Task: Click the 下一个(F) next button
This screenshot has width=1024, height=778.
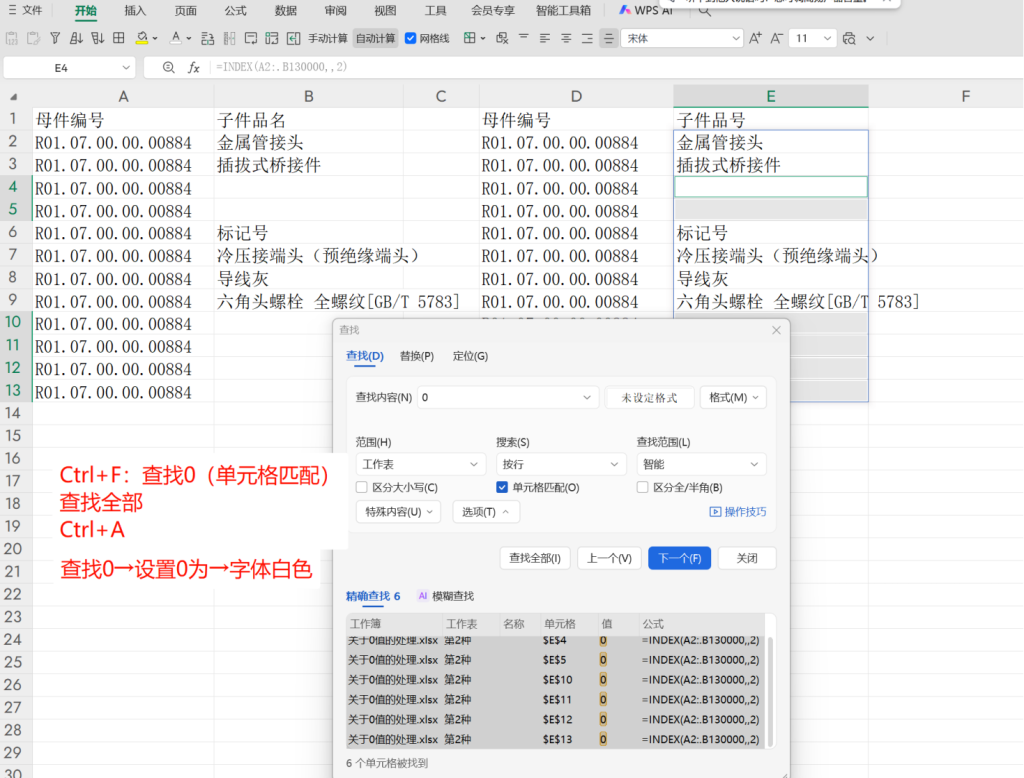Action: click(x=679, y=558)
